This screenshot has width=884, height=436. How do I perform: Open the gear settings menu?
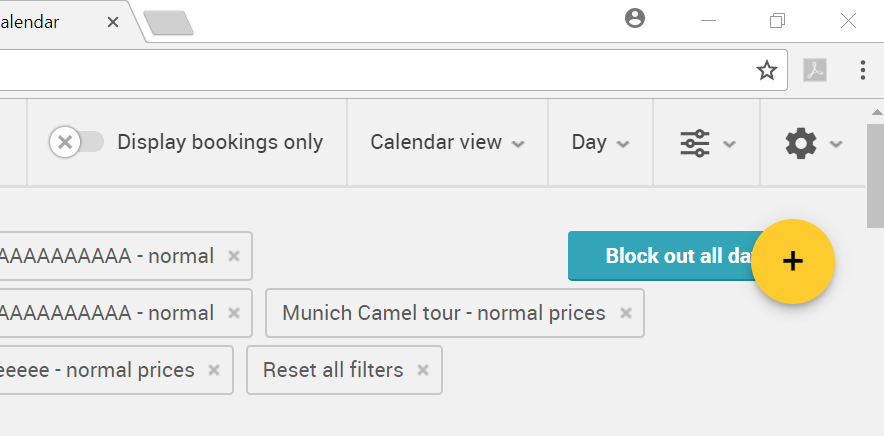[x=813, y=143]
